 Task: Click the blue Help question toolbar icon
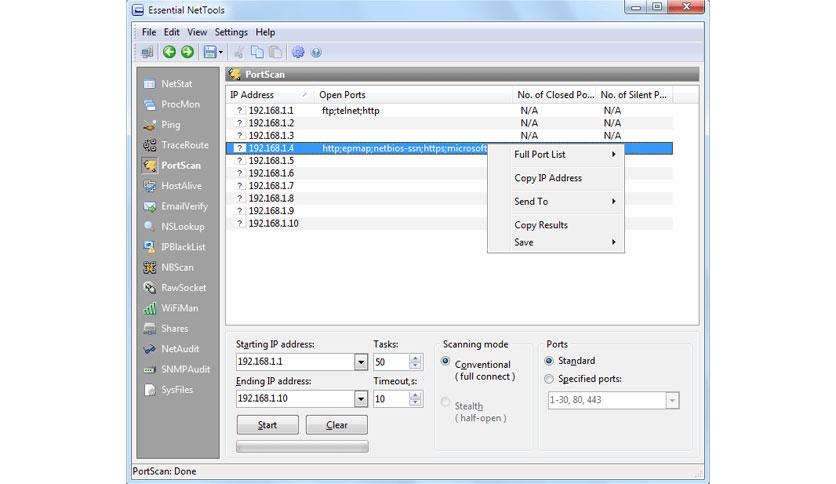(316, 52)
